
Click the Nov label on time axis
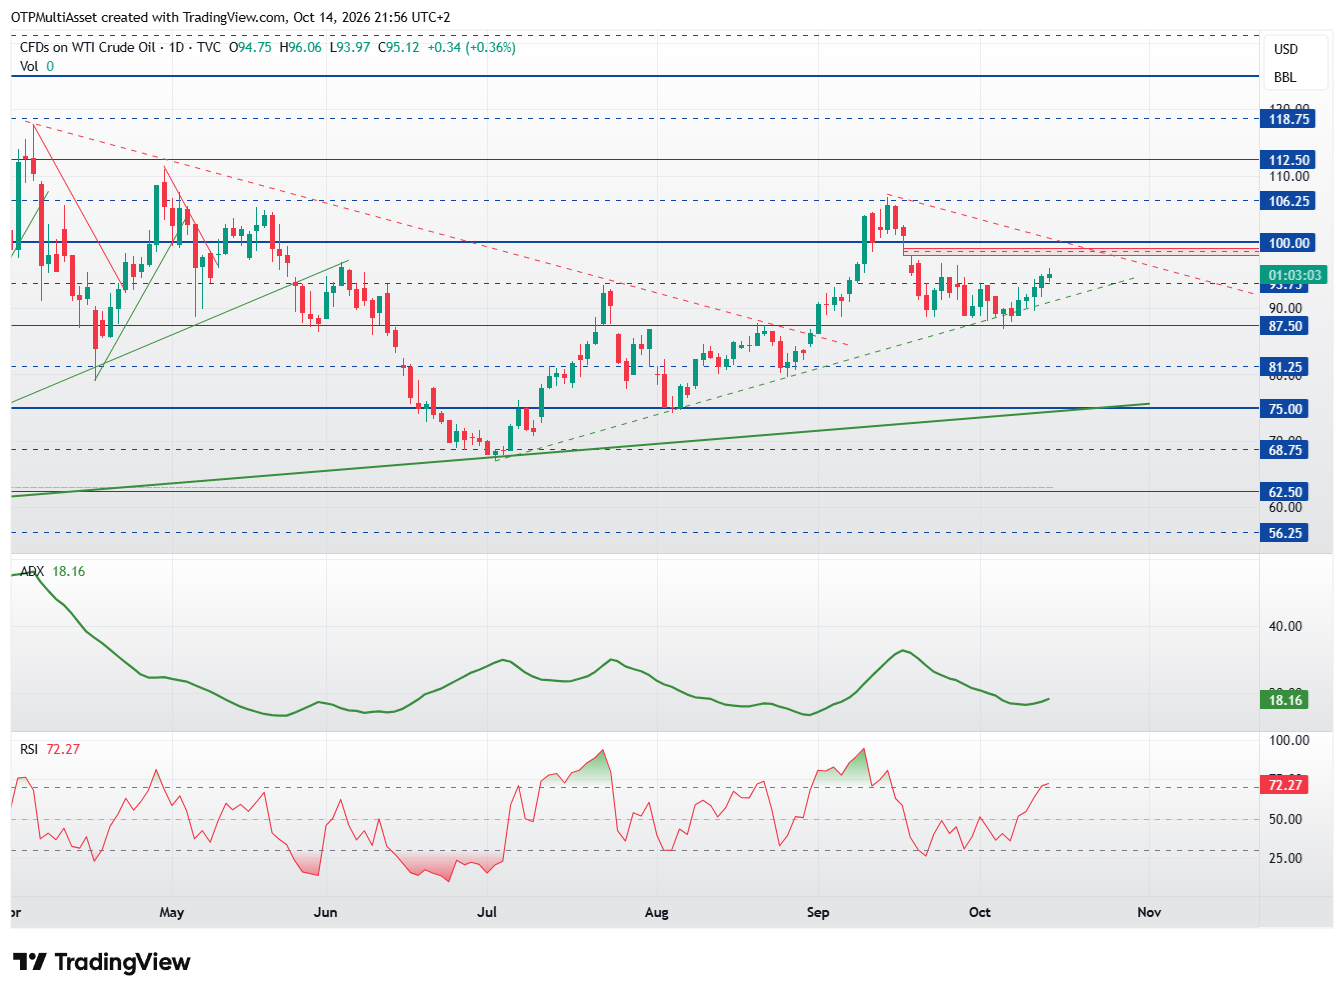[x=1149, y=912]
